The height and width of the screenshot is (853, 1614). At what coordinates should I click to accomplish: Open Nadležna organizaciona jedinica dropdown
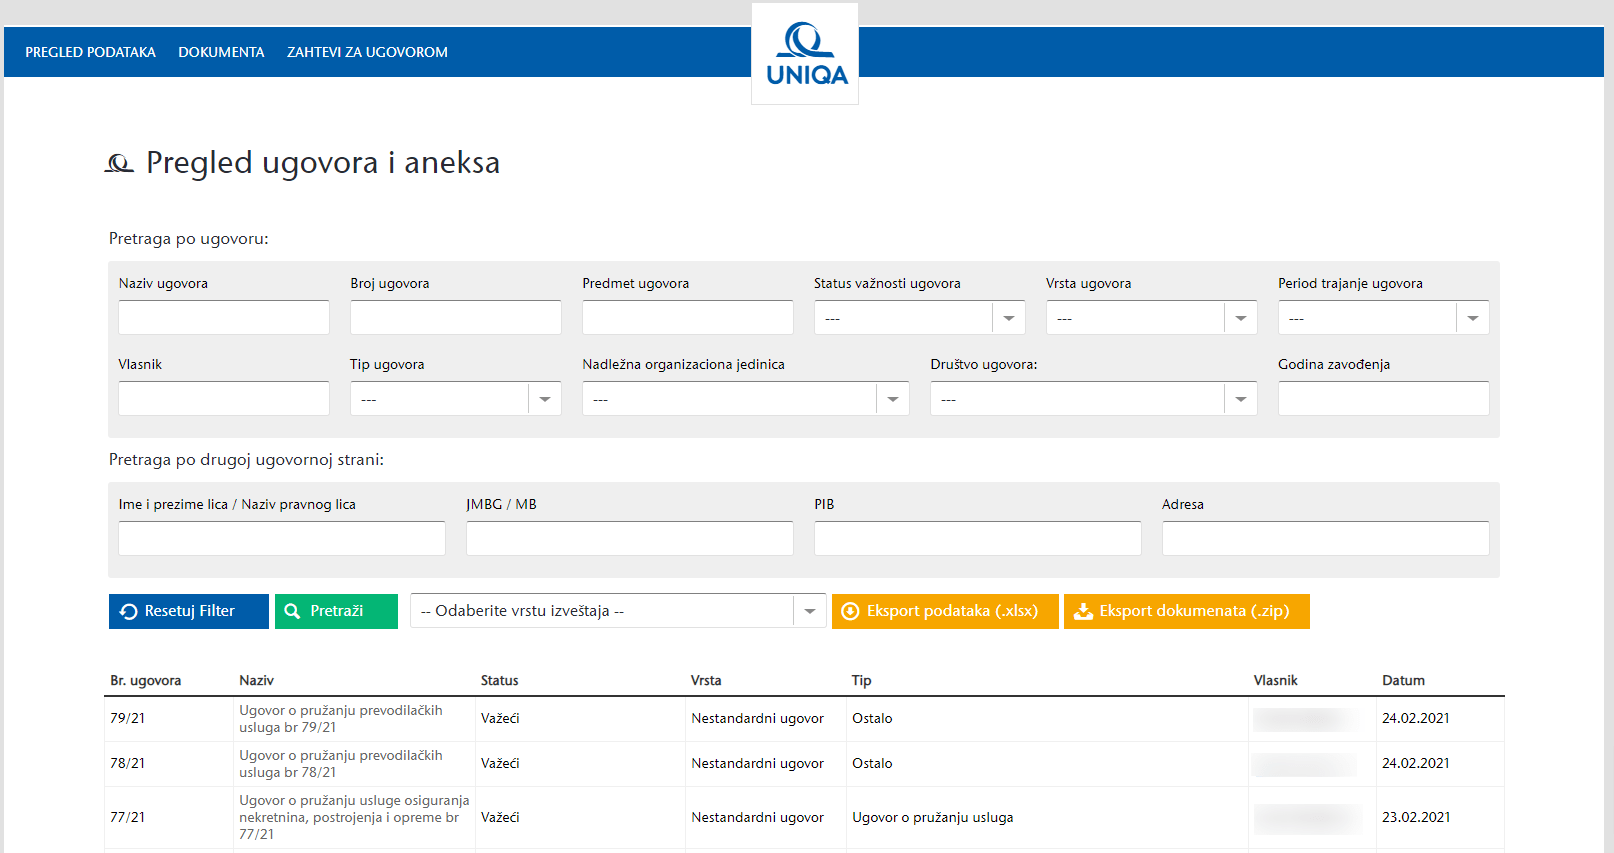(892, 399)
